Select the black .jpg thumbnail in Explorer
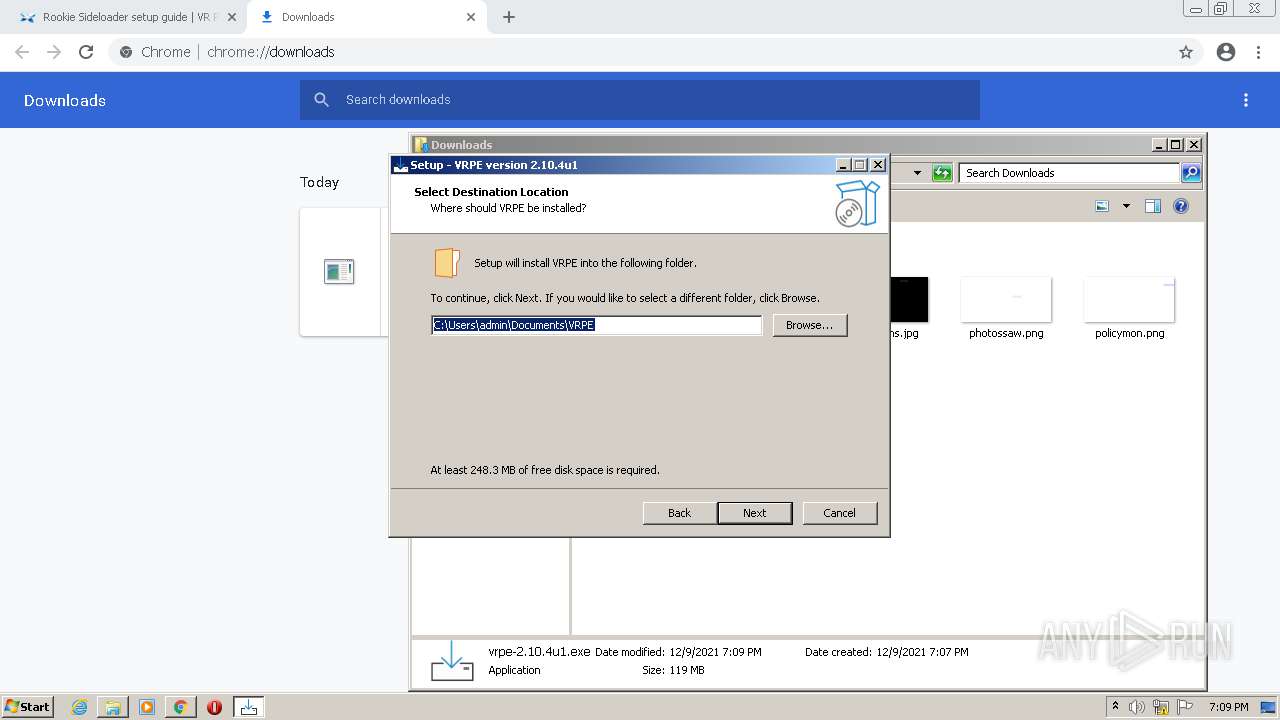 (908, 300)
